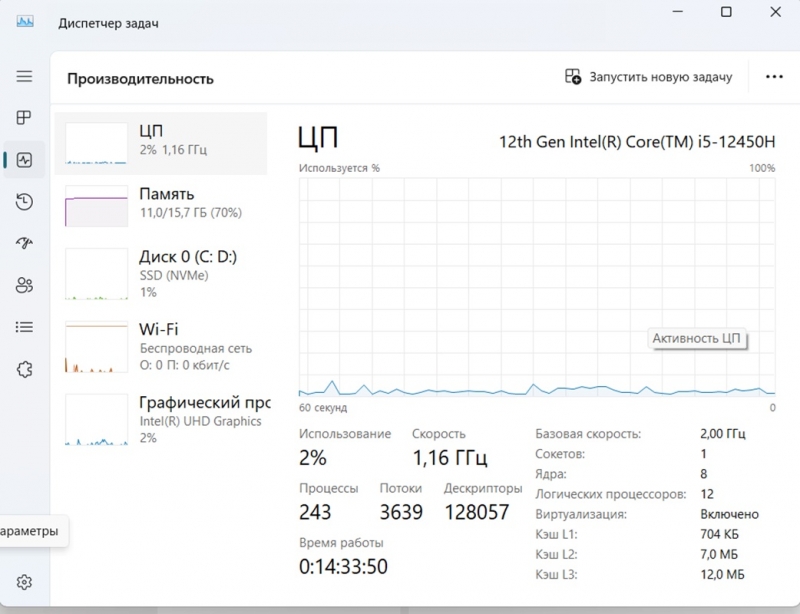This screenshot has width=800, height=614.
Task: Select the Wi-Fi performance entry
Action: pyautogui.click(x=161, y=347)
